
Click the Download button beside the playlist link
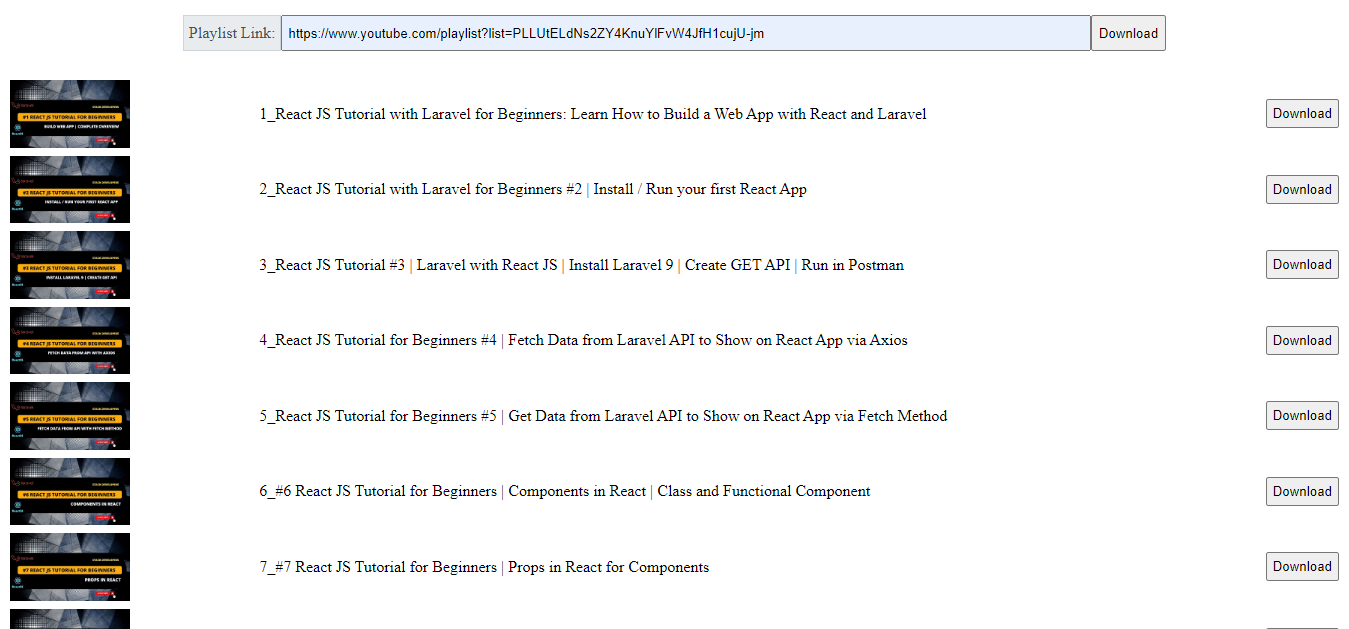click(x=1128, y=33)
